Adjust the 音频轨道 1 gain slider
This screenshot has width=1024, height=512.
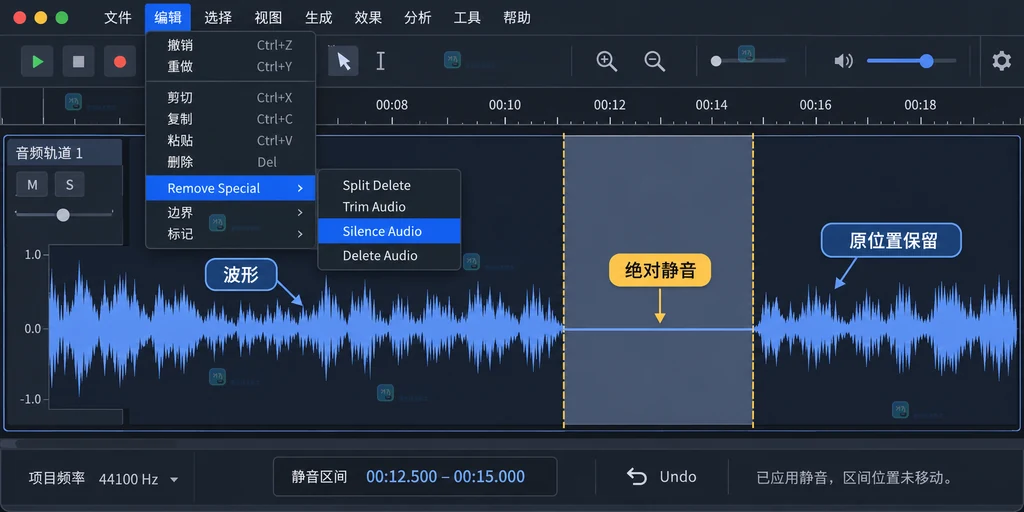click(x=63, y=214)
